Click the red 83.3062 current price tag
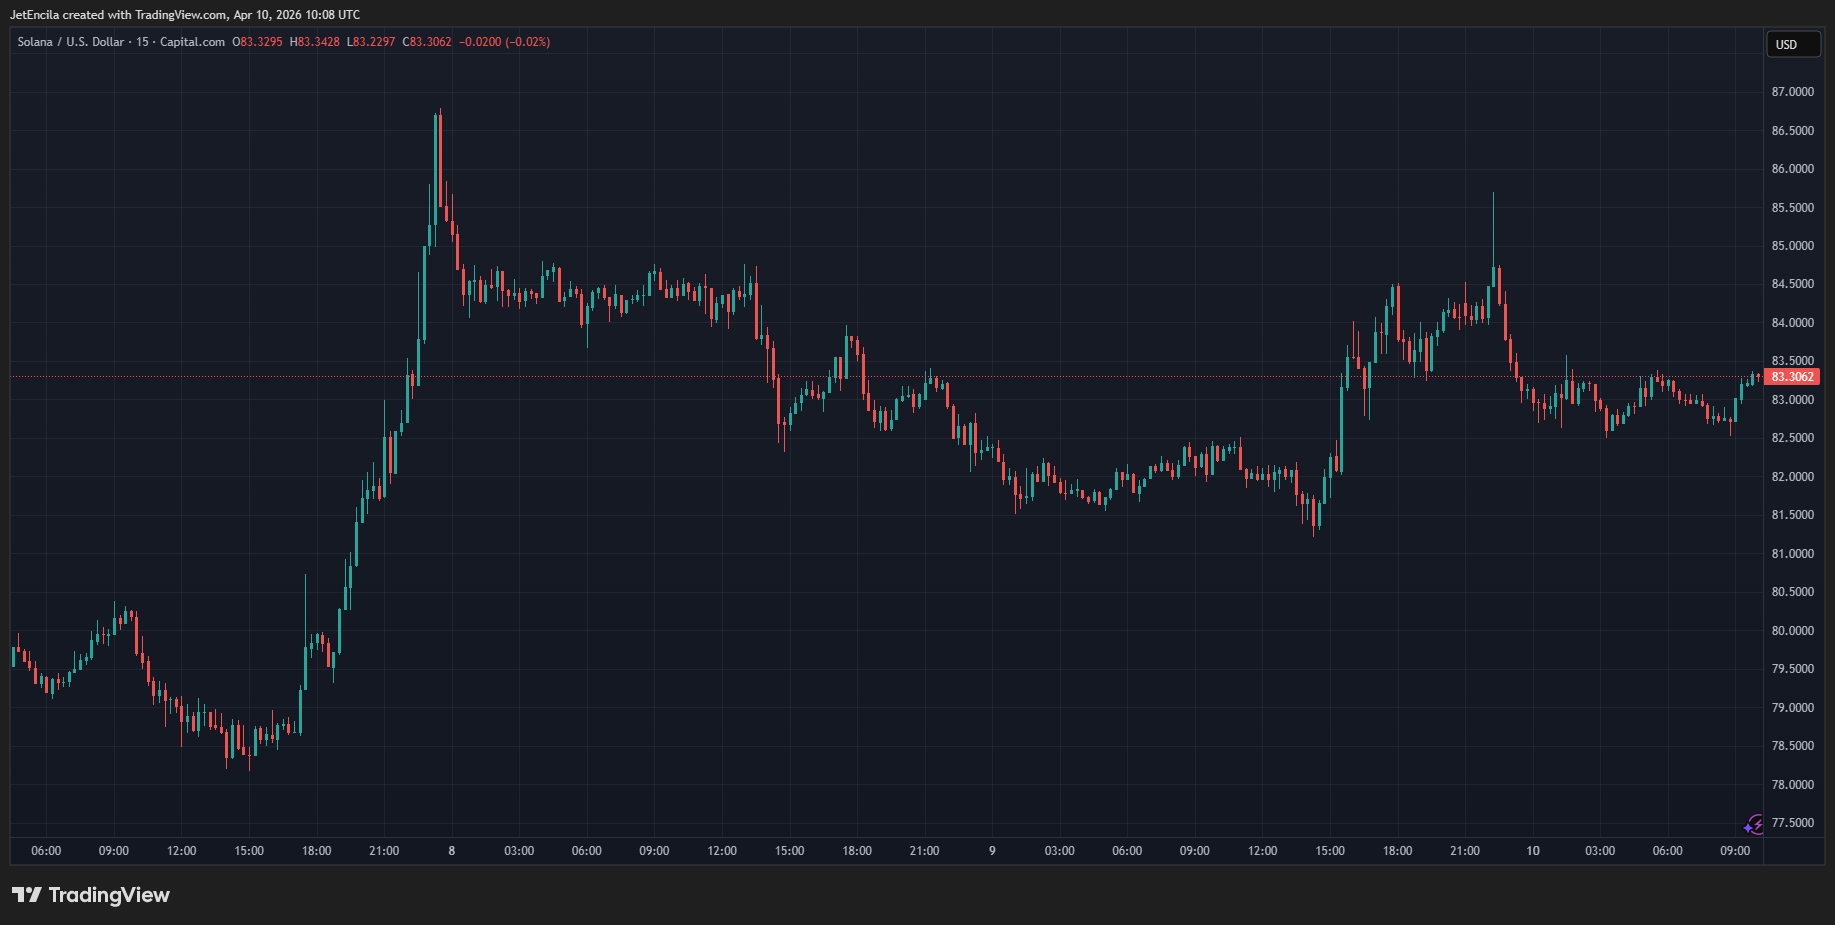1835x925 pixels. coord(1792,377)
